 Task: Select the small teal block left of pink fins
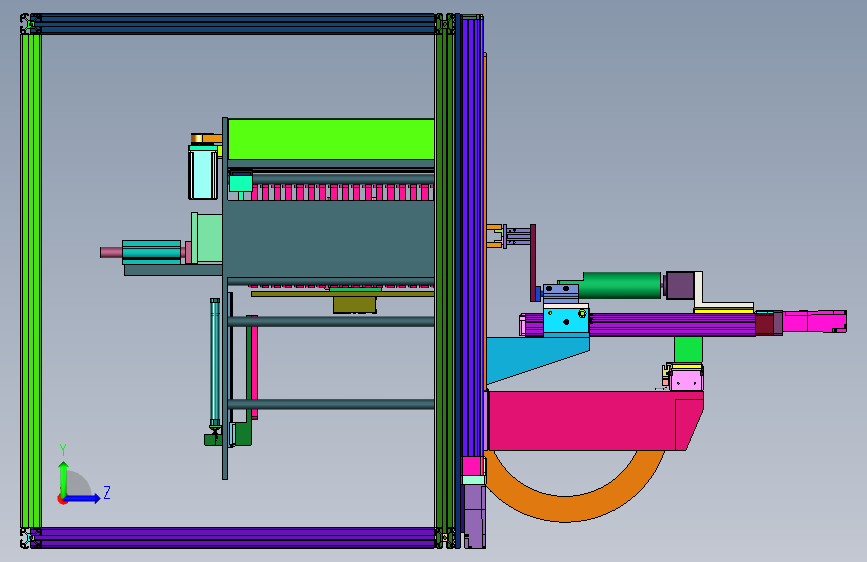pos(241,182)
